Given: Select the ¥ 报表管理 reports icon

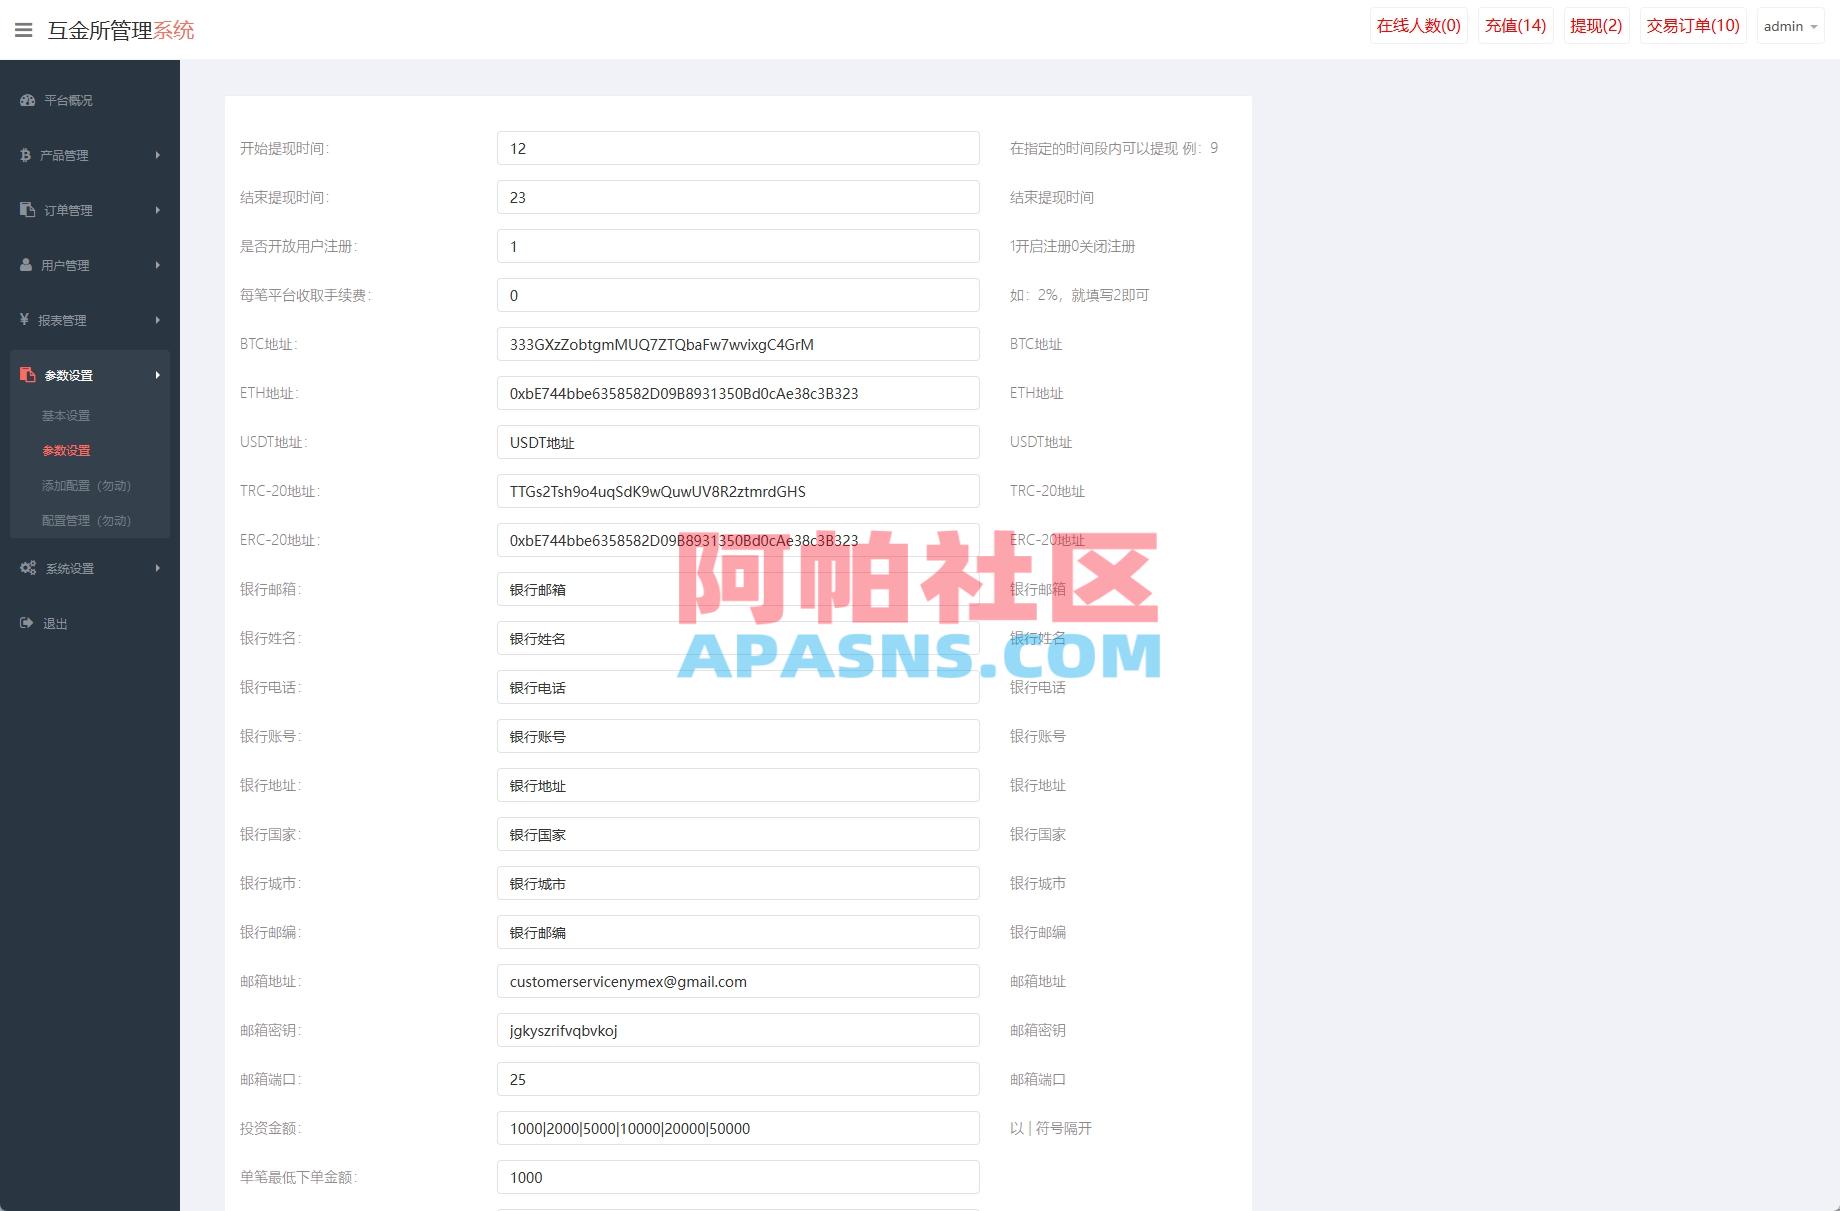Looking at the screenshot, I should (25, 320).
